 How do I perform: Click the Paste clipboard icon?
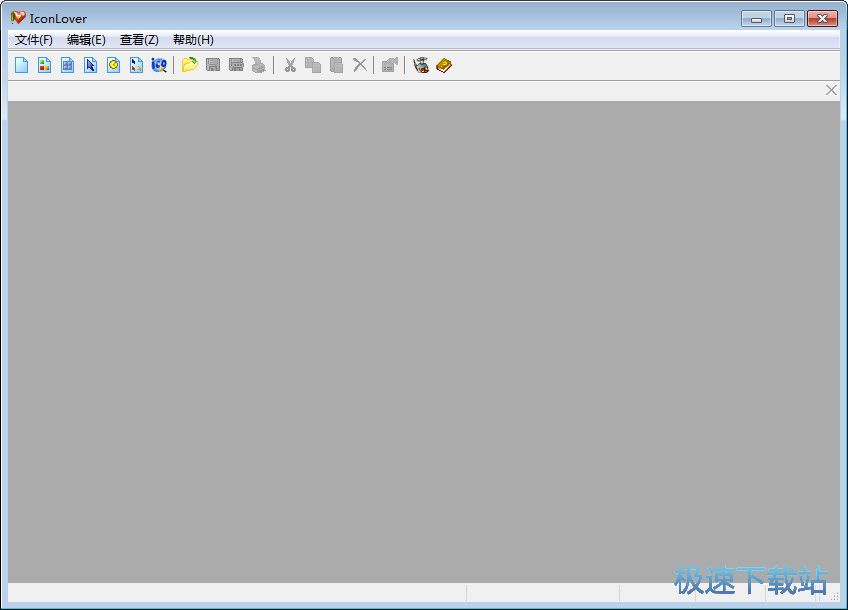tap(336, 65)
